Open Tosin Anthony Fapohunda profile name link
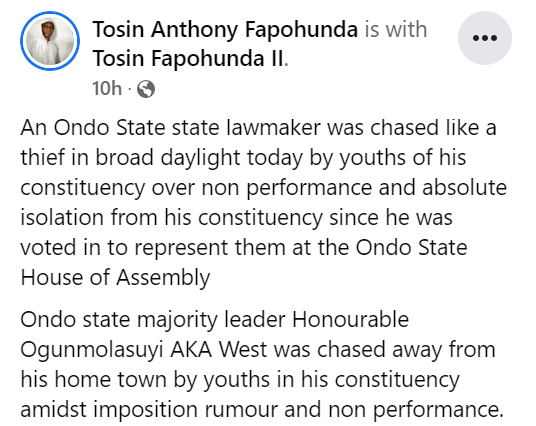The height and width of the screenshot is (426, 536). point(225,29)
